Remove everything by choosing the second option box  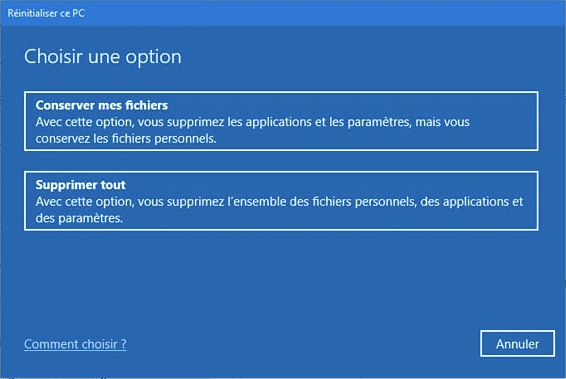click(281, 201)
